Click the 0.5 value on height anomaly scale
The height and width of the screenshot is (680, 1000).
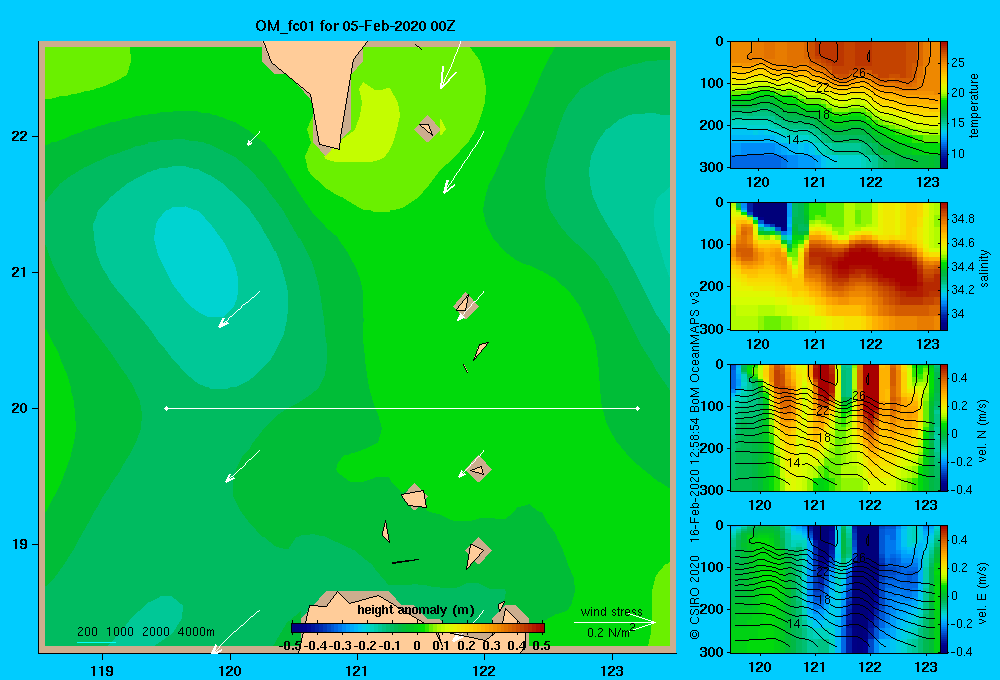click(x=541, y=646)
